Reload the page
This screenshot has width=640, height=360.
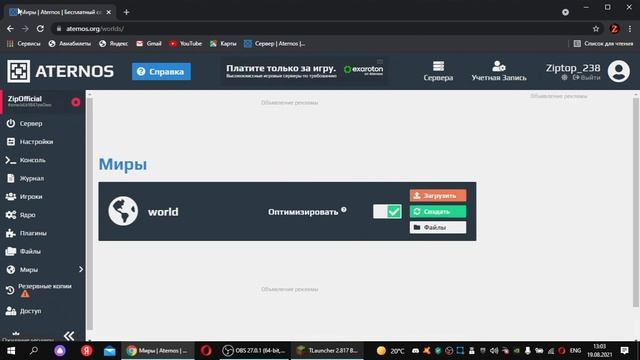(40, 29)
